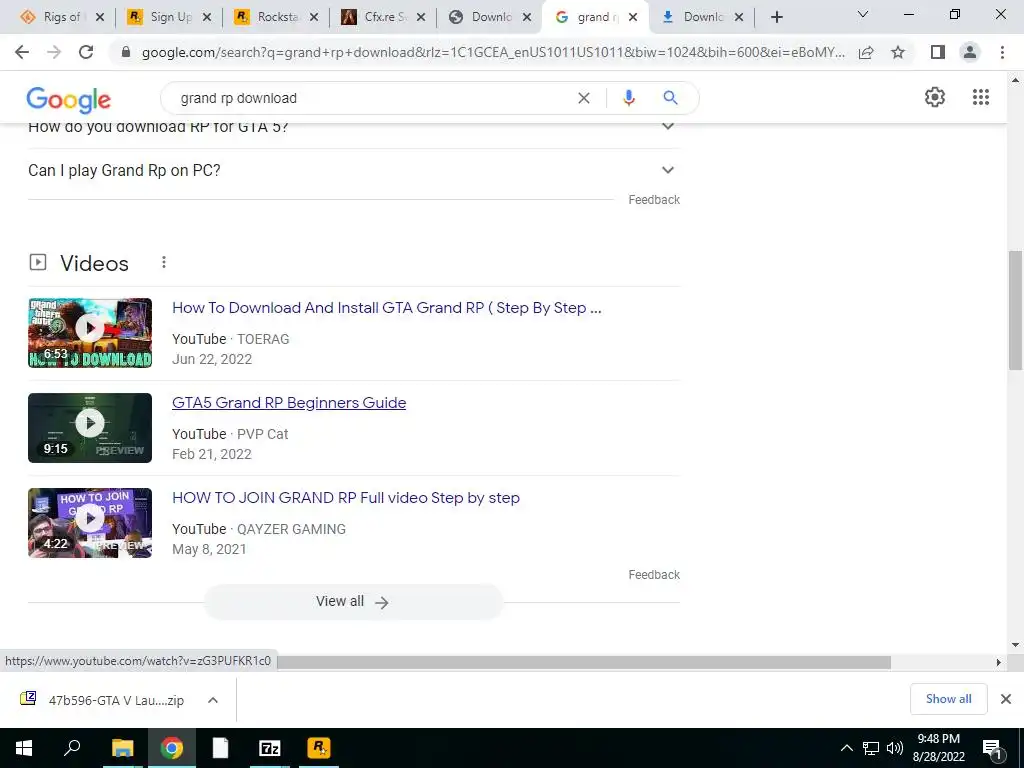Image resolution: width=1024 pixels, height=768 pixels.
Task: Expand 'How do you download RP for GTA 5?'
Action: [x=353, y=127]
